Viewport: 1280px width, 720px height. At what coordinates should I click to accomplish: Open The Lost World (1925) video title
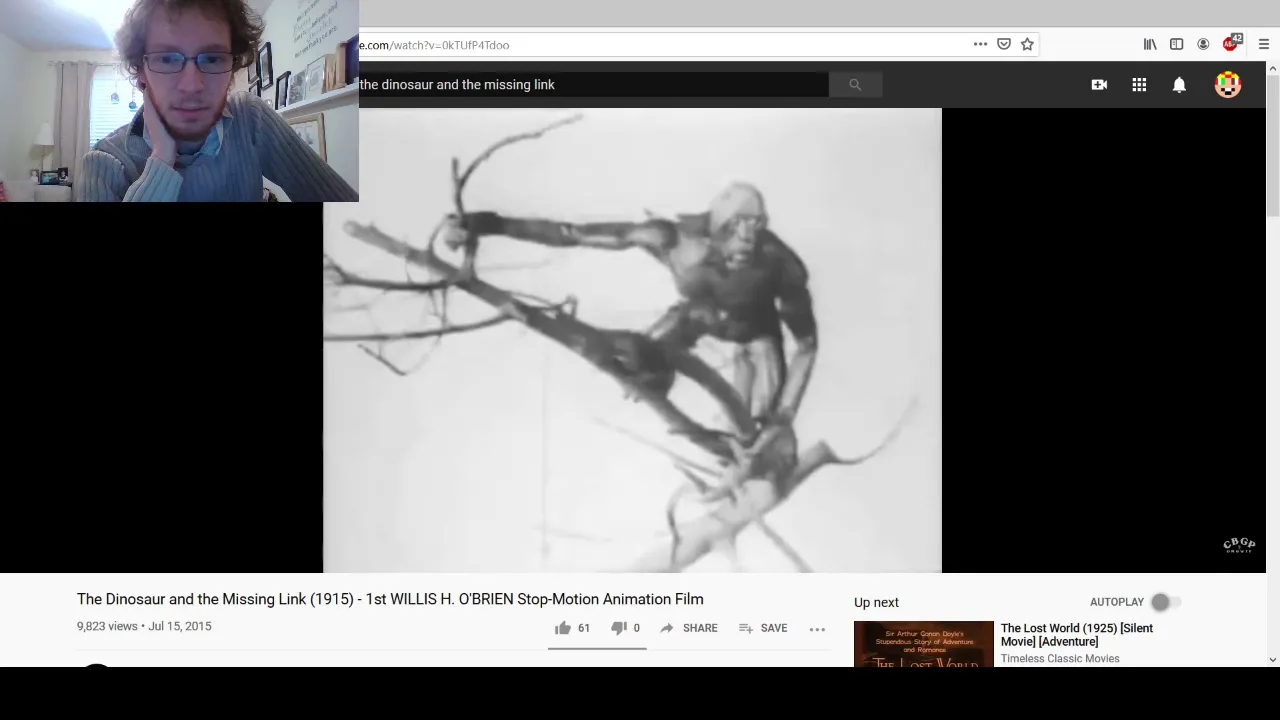click(x=1077, y=635)
